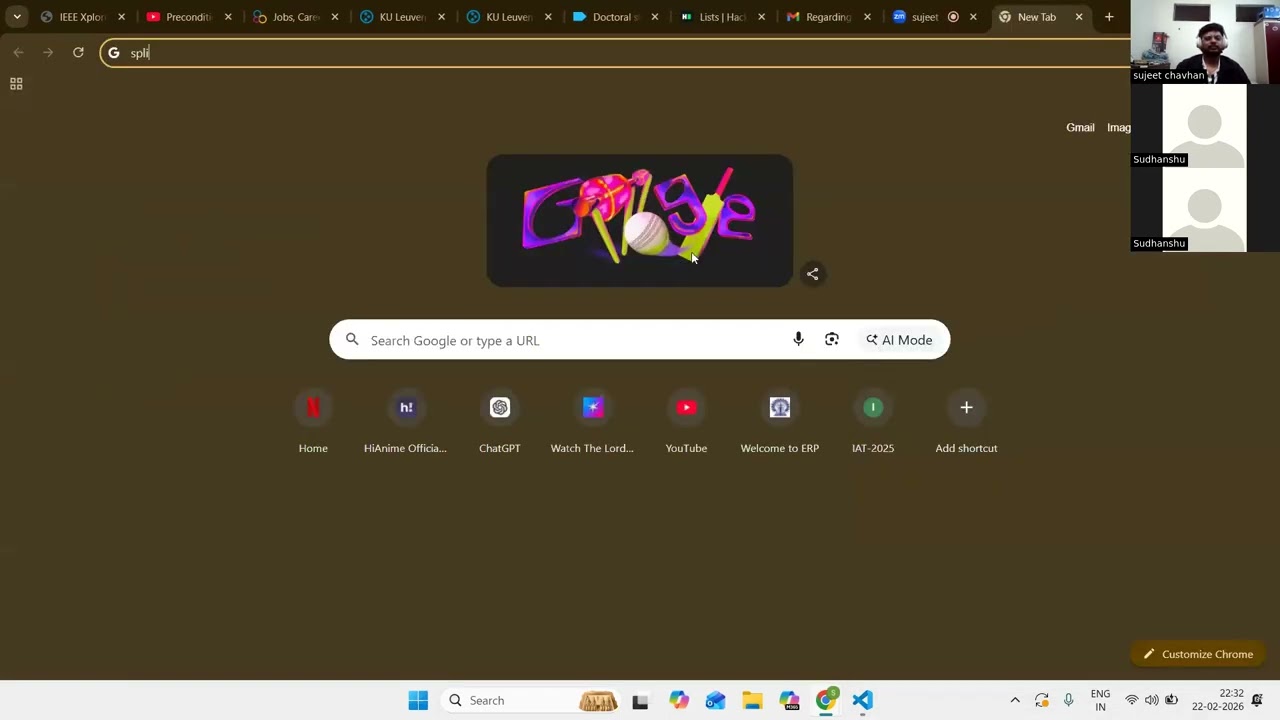
Task: Open a new tab with plus button
Action: click(1109, 17)
